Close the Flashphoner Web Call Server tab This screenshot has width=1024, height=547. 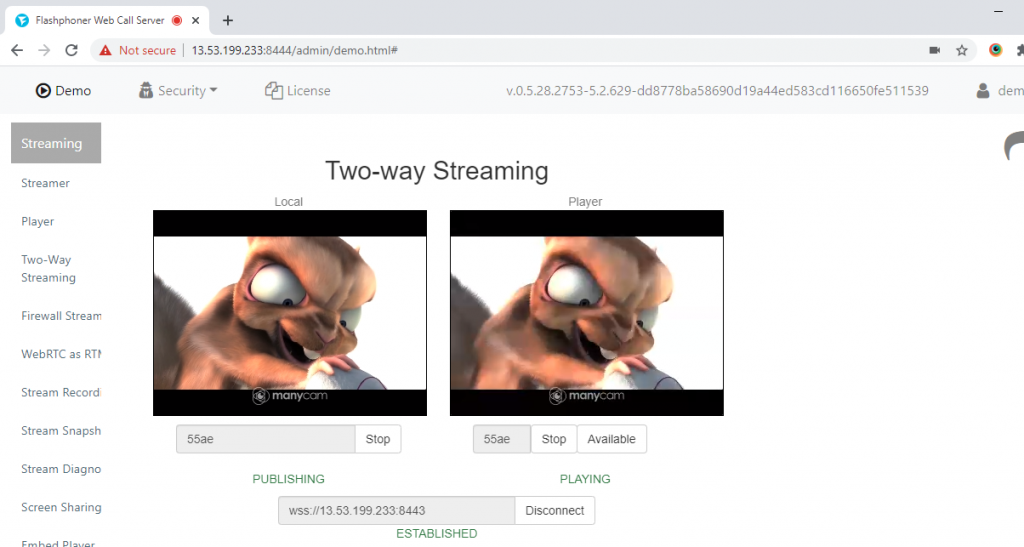pyautogui.click(x=195, y=20)
